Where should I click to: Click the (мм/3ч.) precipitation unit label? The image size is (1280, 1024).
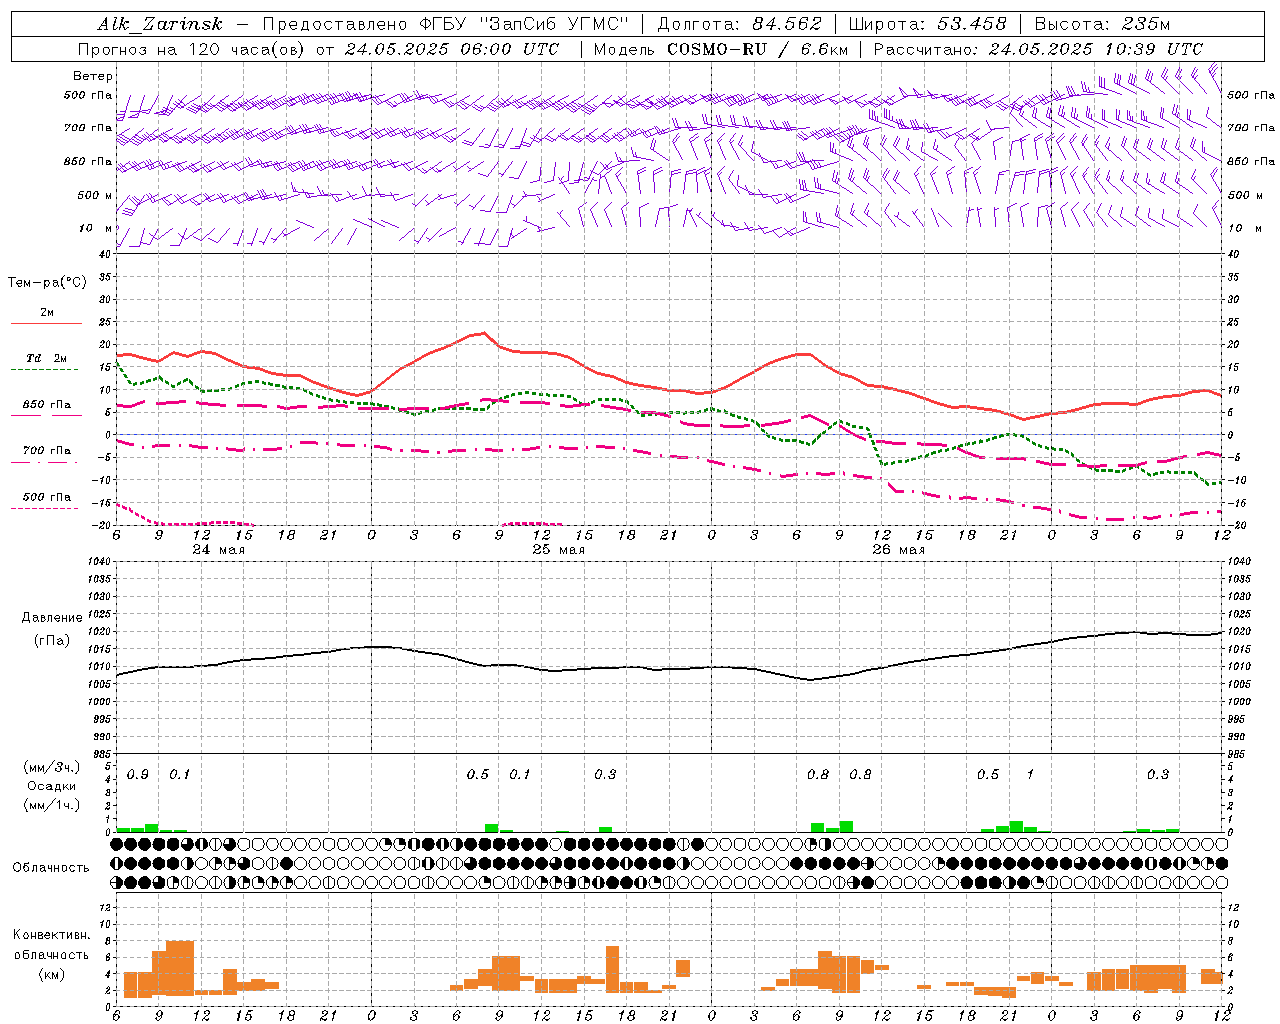tap(52, 767)
